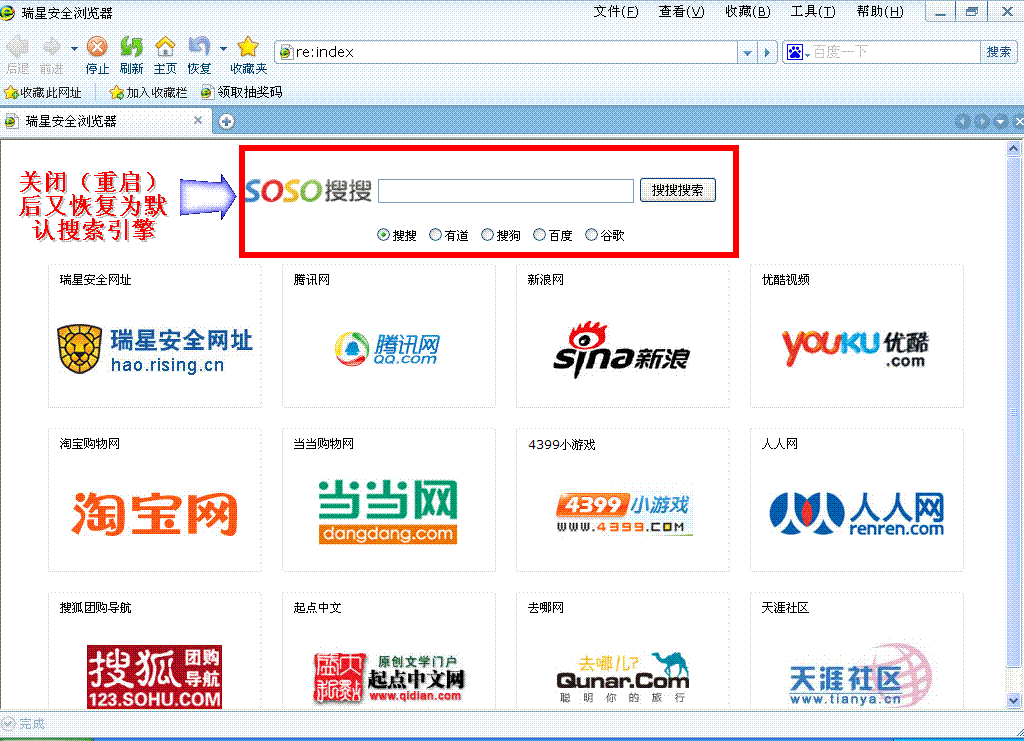This screenshot has width=1024, height=741.
Task: Click the scrollbar up arrow
Action: (1013, 149)
